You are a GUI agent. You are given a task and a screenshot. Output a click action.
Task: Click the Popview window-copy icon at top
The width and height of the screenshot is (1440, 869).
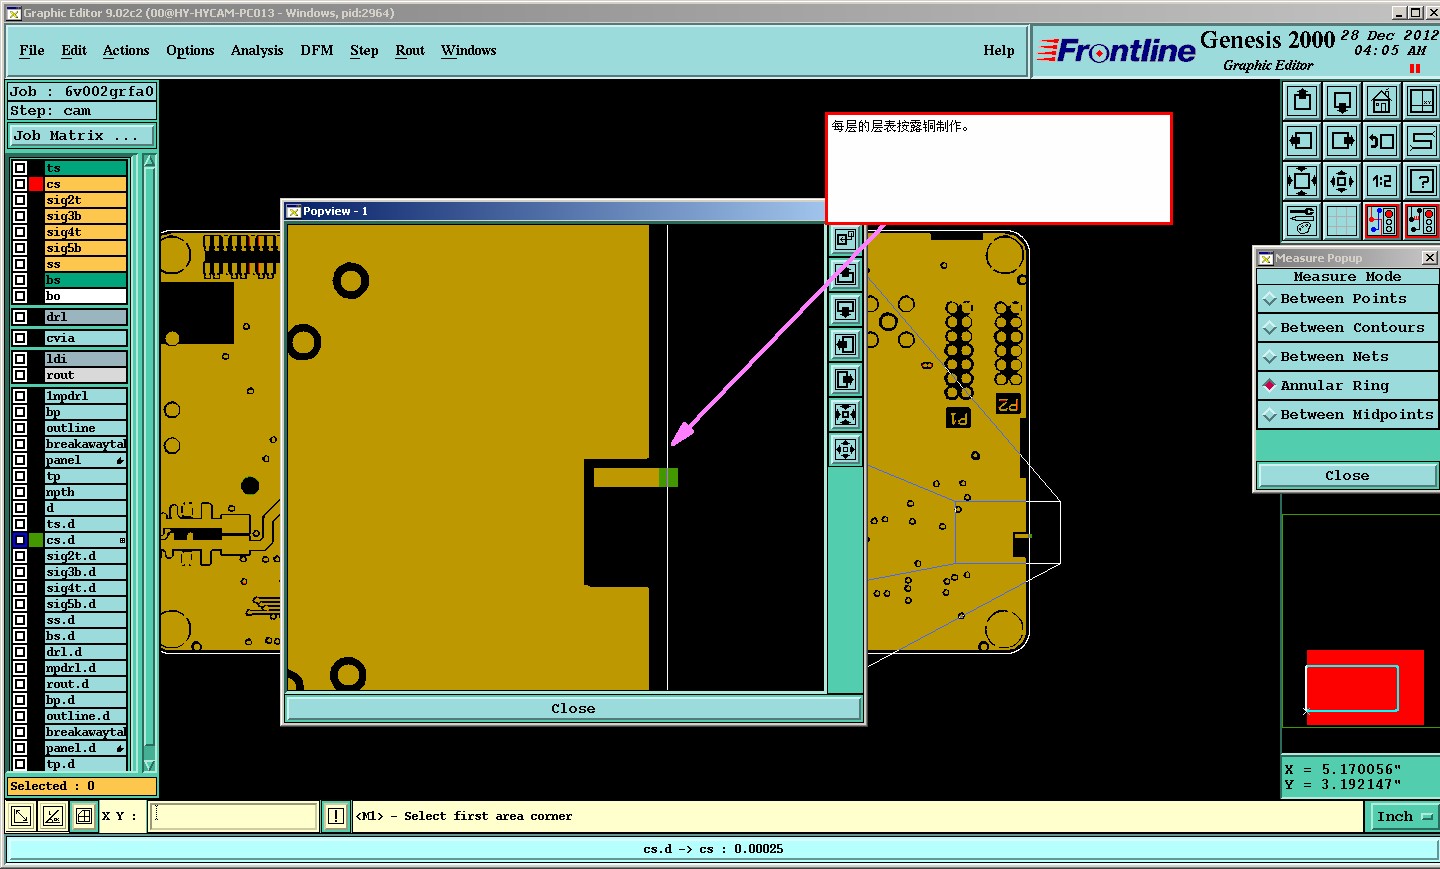pyautogui.click(x=845, y=239)
